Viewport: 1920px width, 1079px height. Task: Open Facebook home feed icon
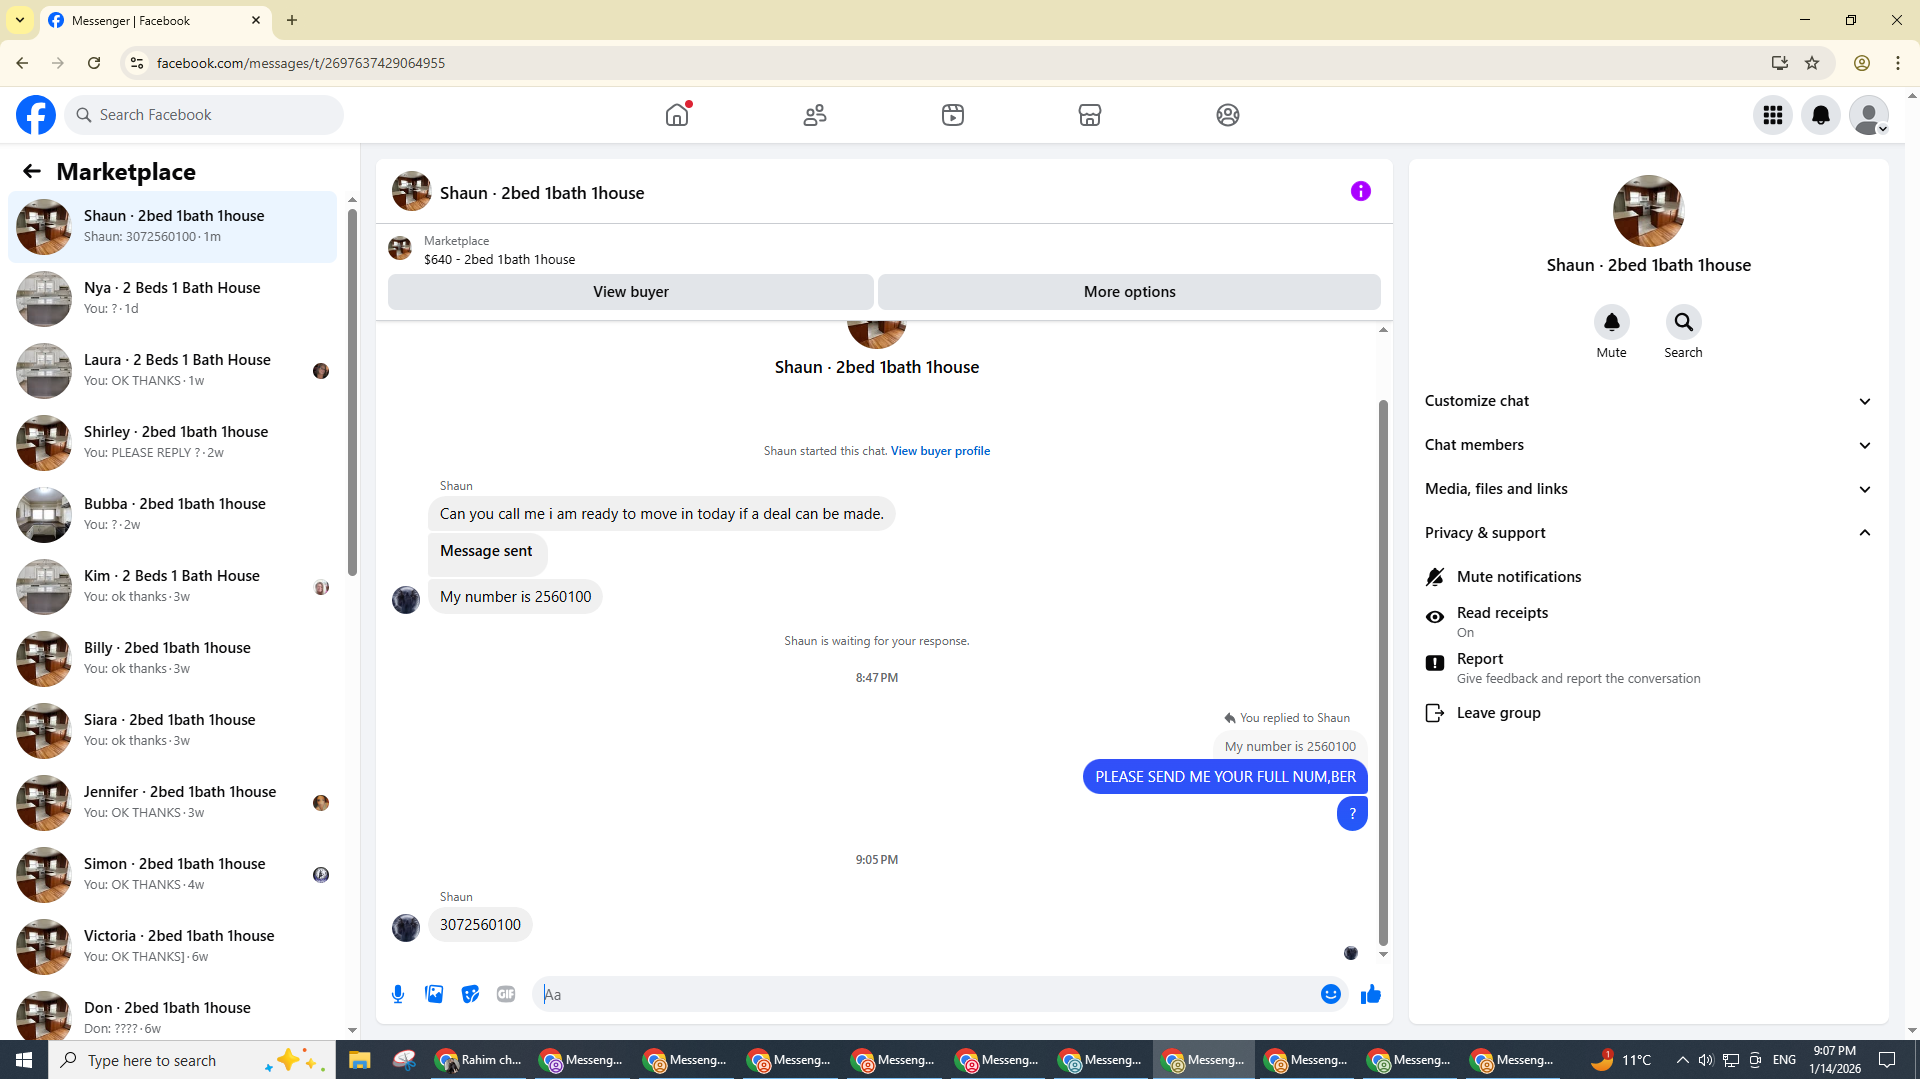677,115
